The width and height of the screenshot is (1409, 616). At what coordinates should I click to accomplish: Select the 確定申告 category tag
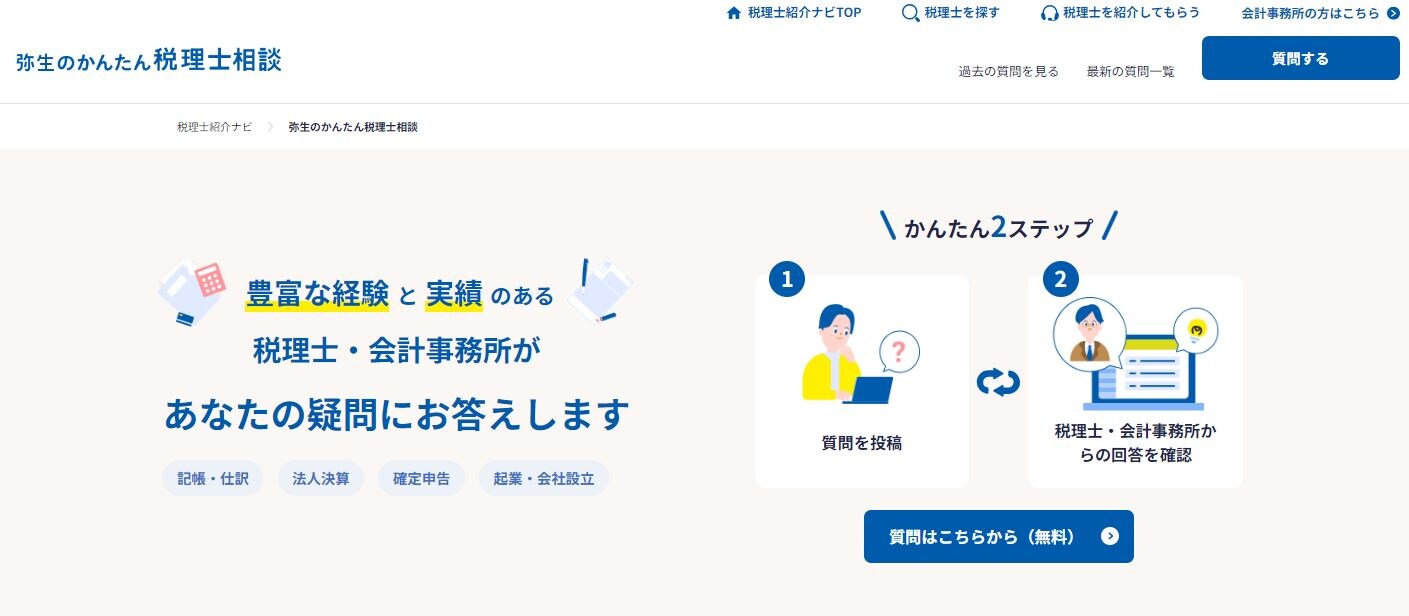coord(421,478)
